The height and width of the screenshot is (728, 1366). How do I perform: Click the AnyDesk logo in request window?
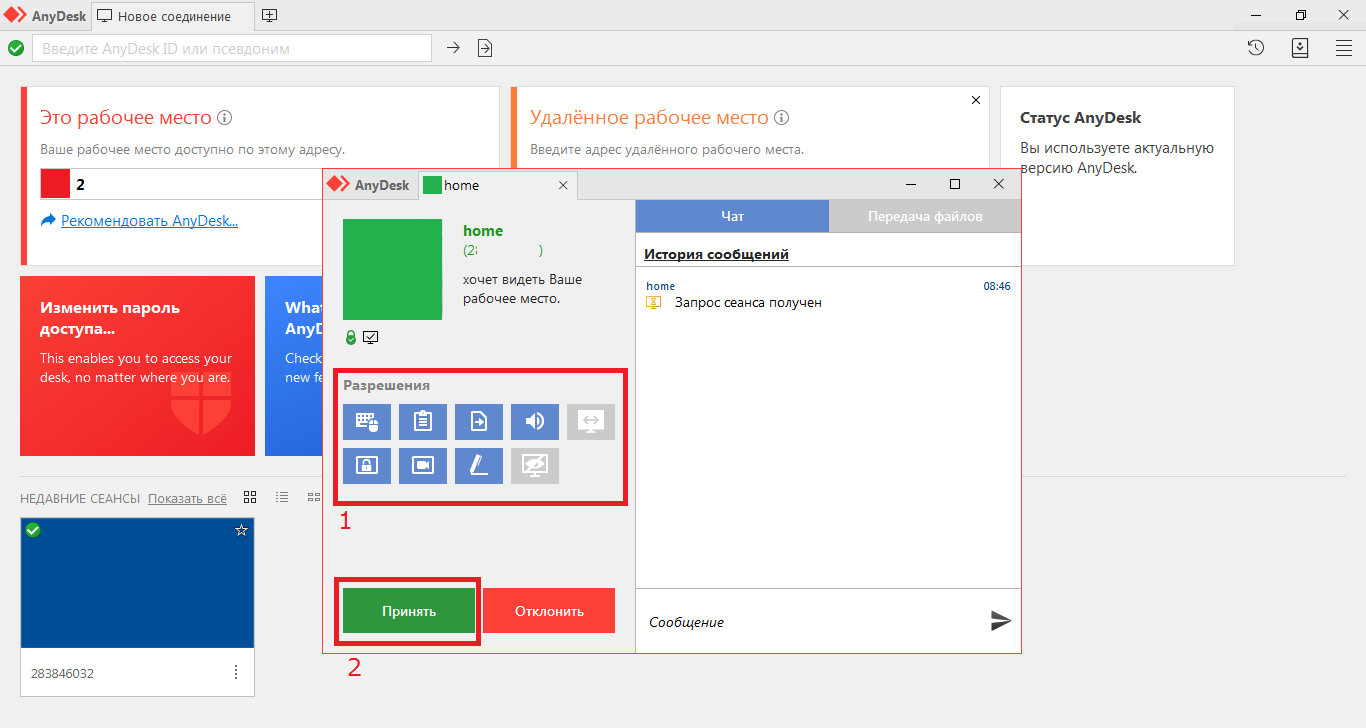[368, 185]
